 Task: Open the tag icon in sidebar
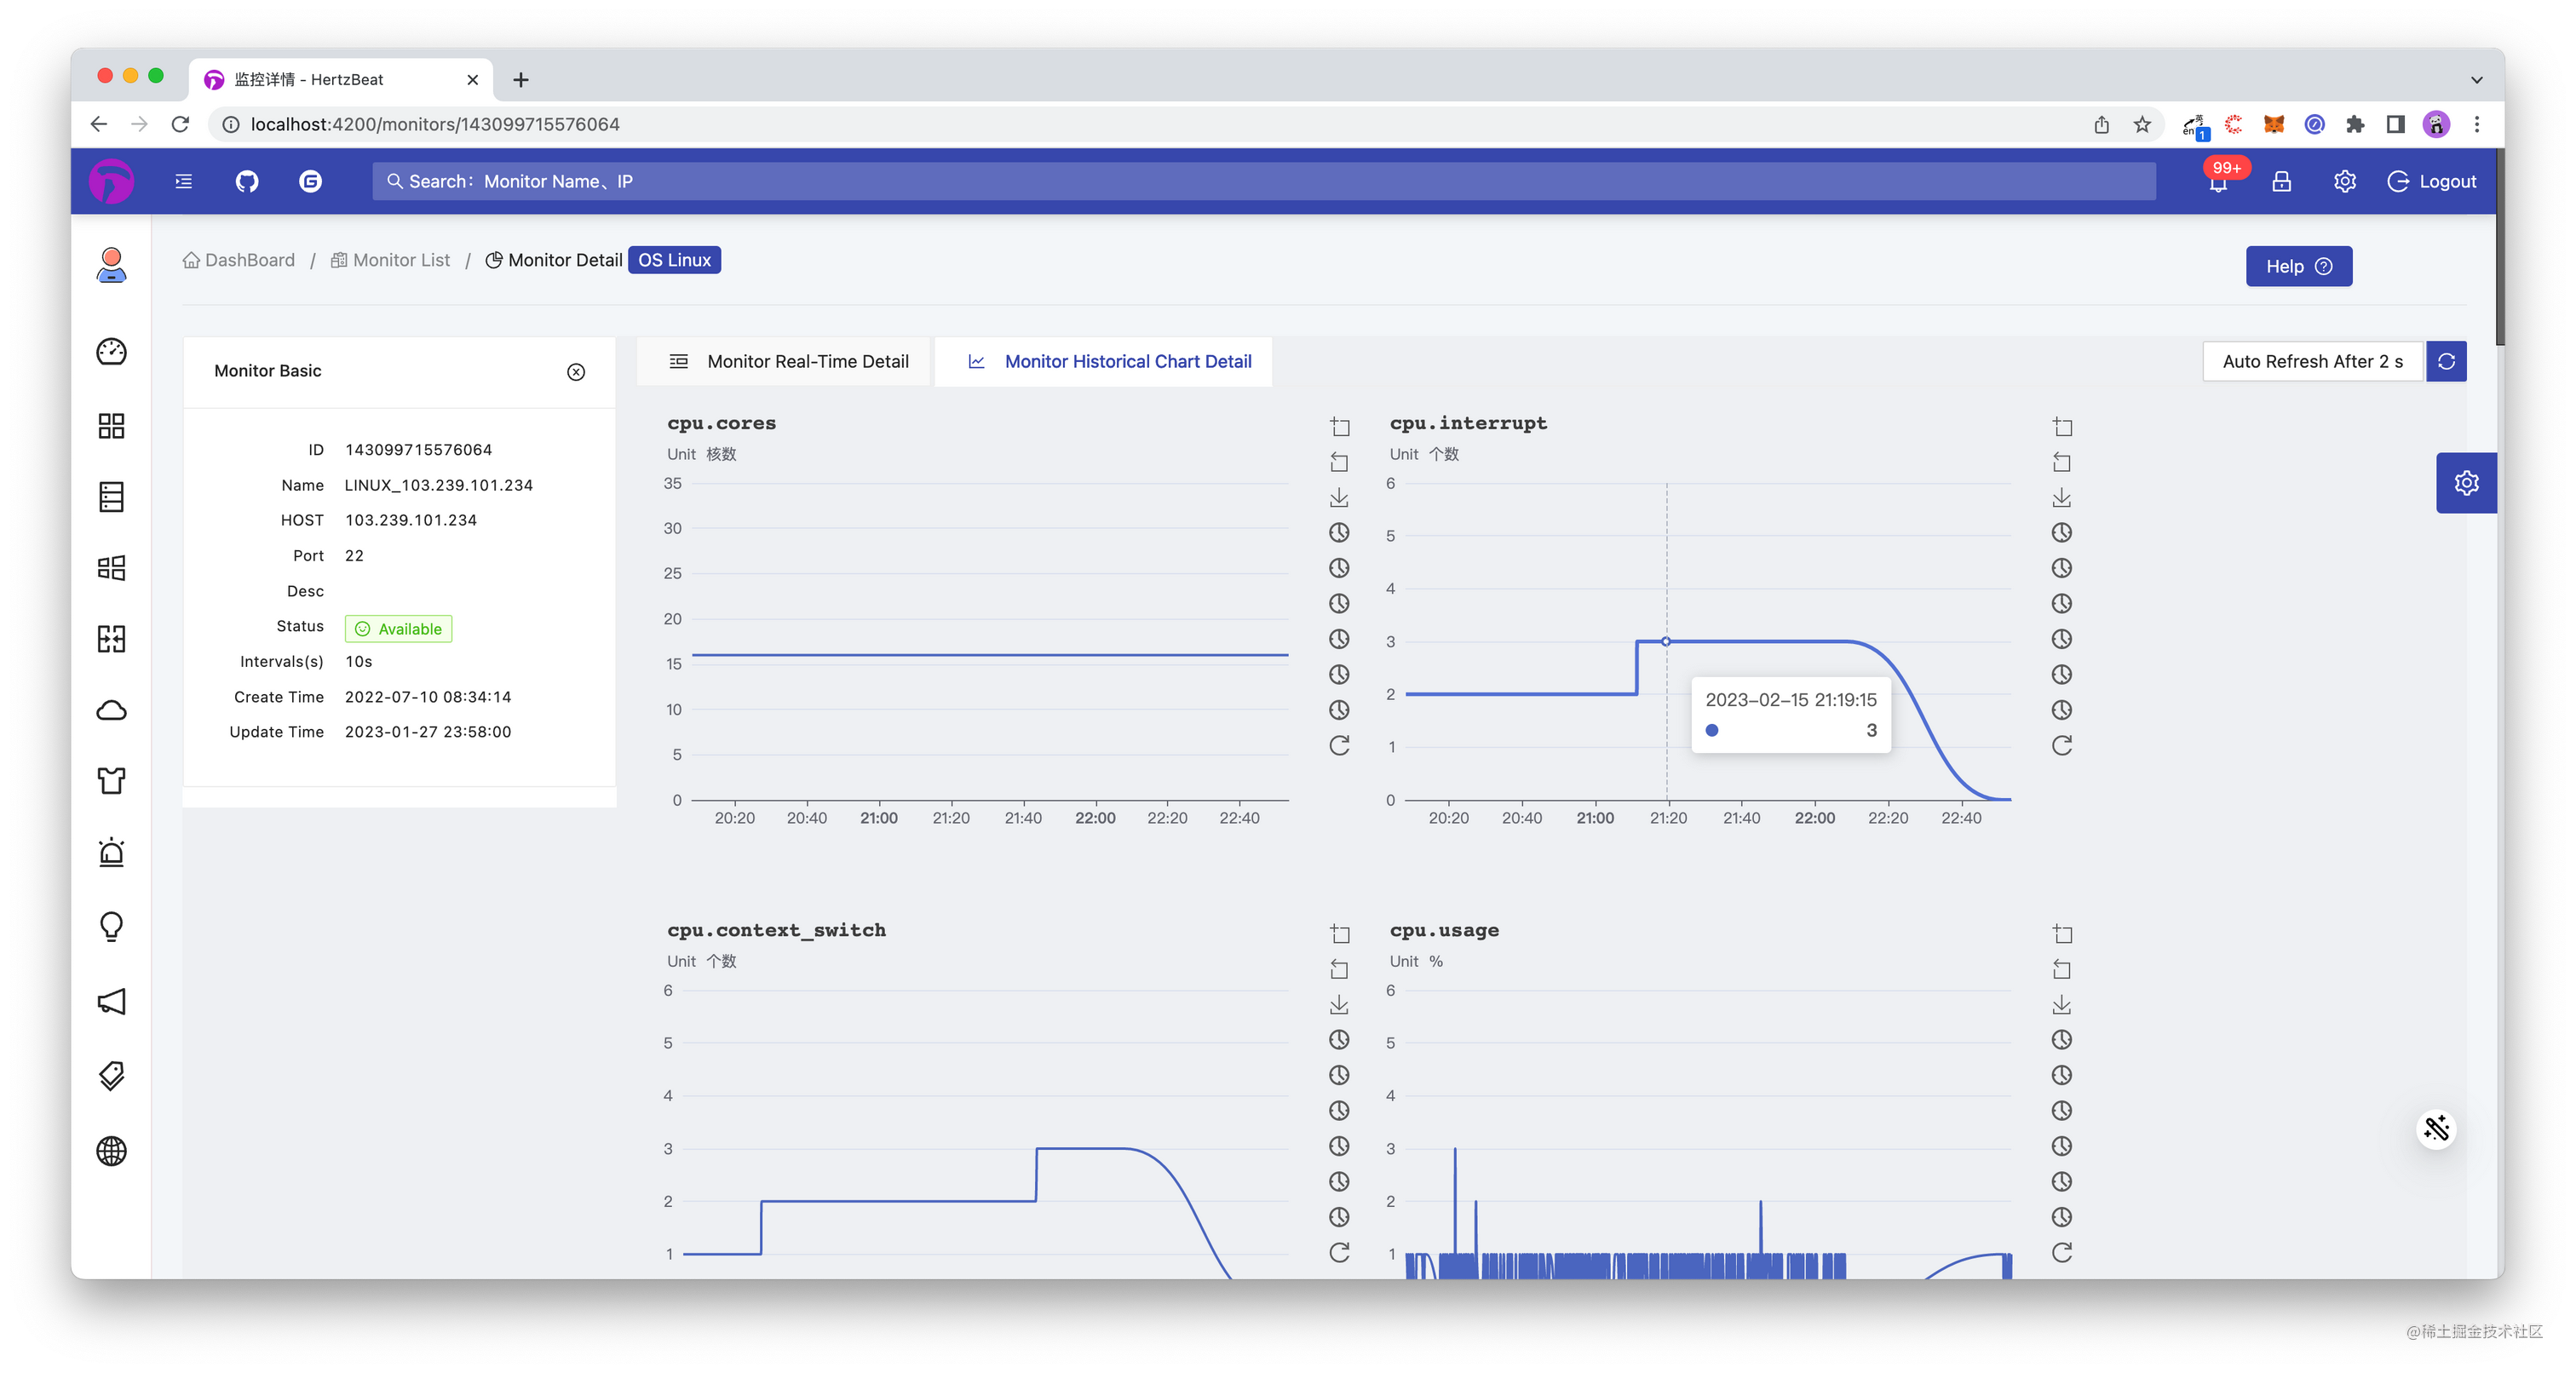(111, 1076)
